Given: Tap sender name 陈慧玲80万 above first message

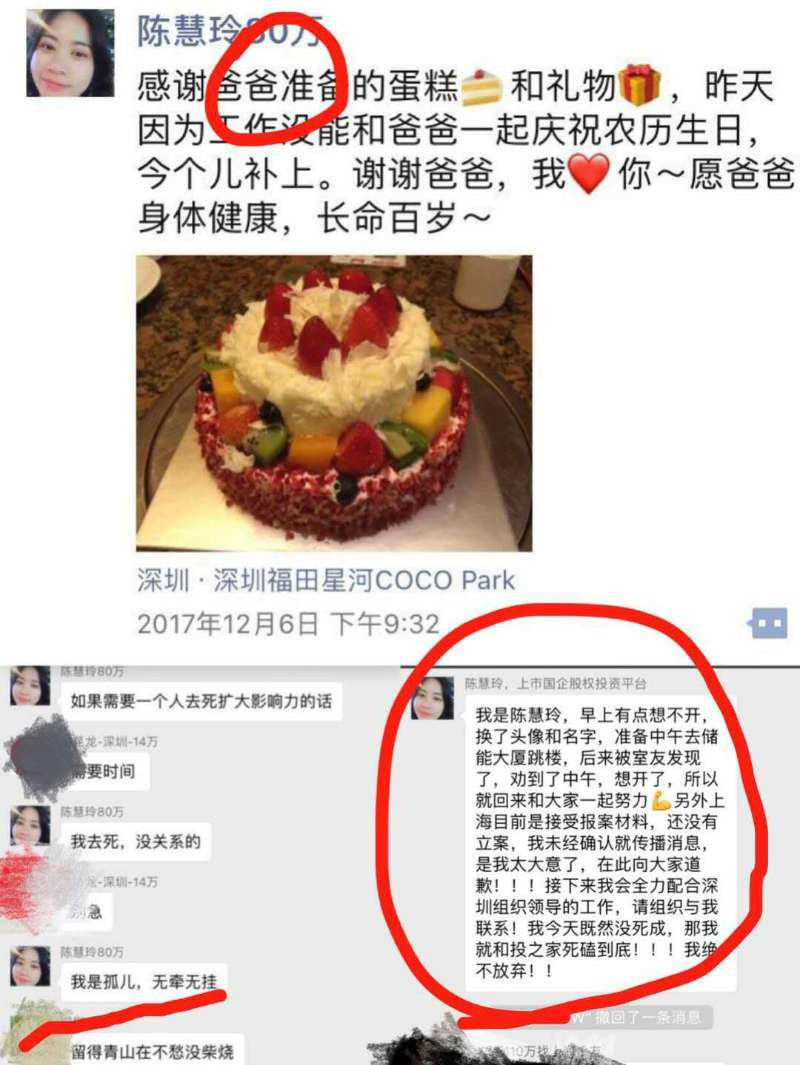Looking at the screenshot, I should (x=92, y=671).
